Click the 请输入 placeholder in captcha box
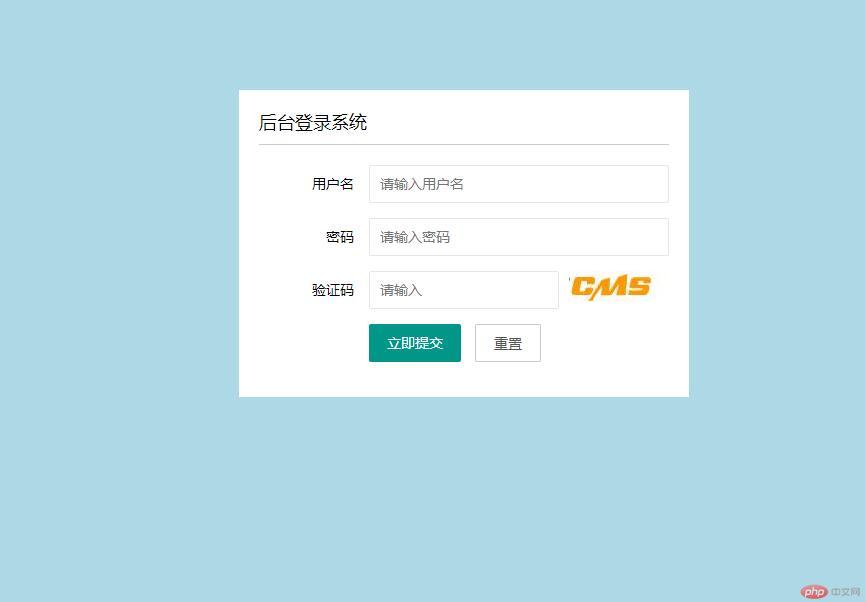The image size is (865, 602). point(401,290)
